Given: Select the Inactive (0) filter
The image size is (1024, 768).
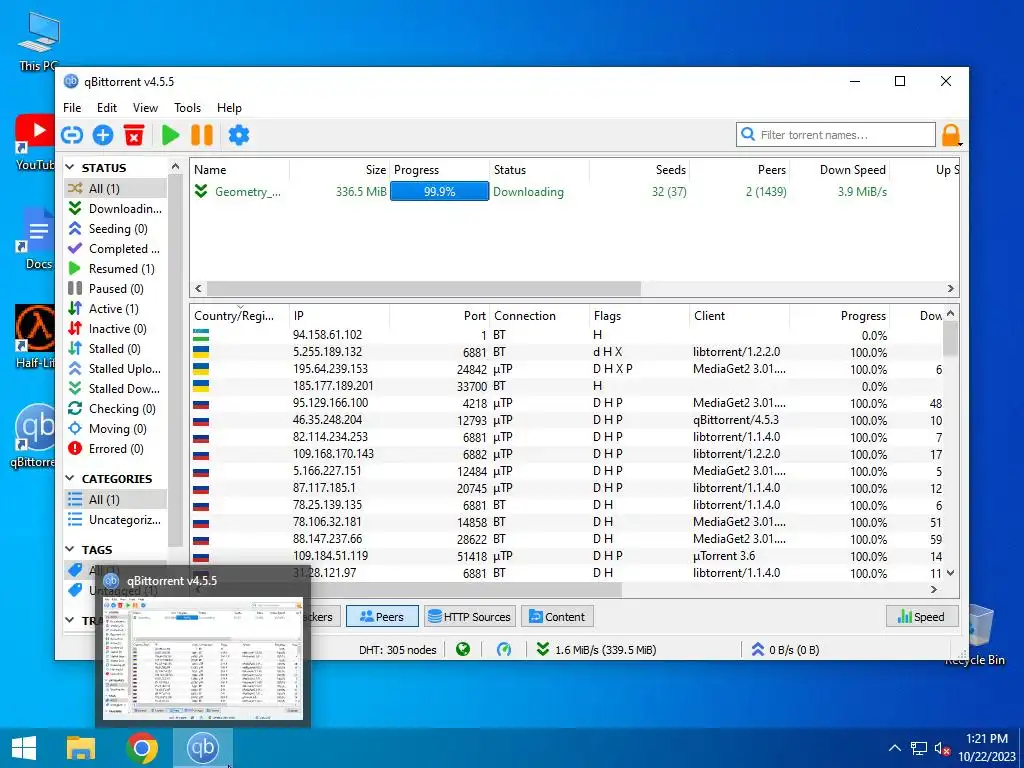Looking at the screenshot, I should [x=115, y=329].
